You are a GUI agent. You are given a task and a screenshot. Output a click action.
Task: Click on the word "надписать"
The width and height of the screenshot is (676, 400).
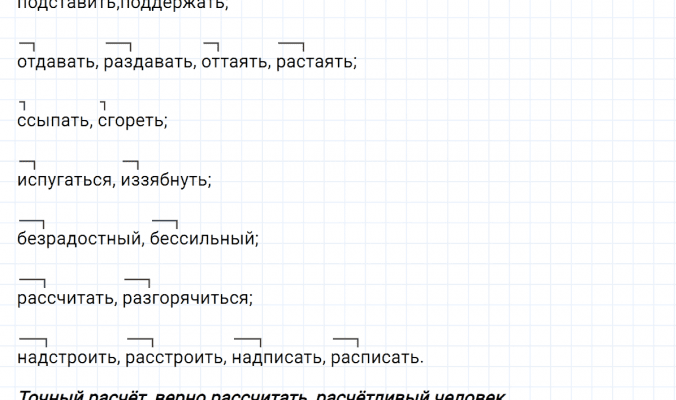pyautogui.click(x=275, y=357)
